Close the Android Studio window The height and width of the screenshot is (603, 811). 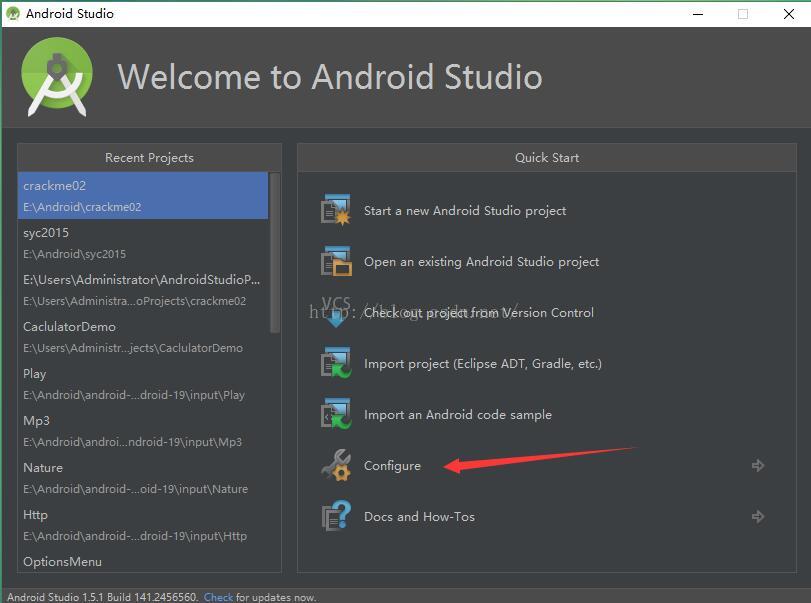(x=788, y=14)
